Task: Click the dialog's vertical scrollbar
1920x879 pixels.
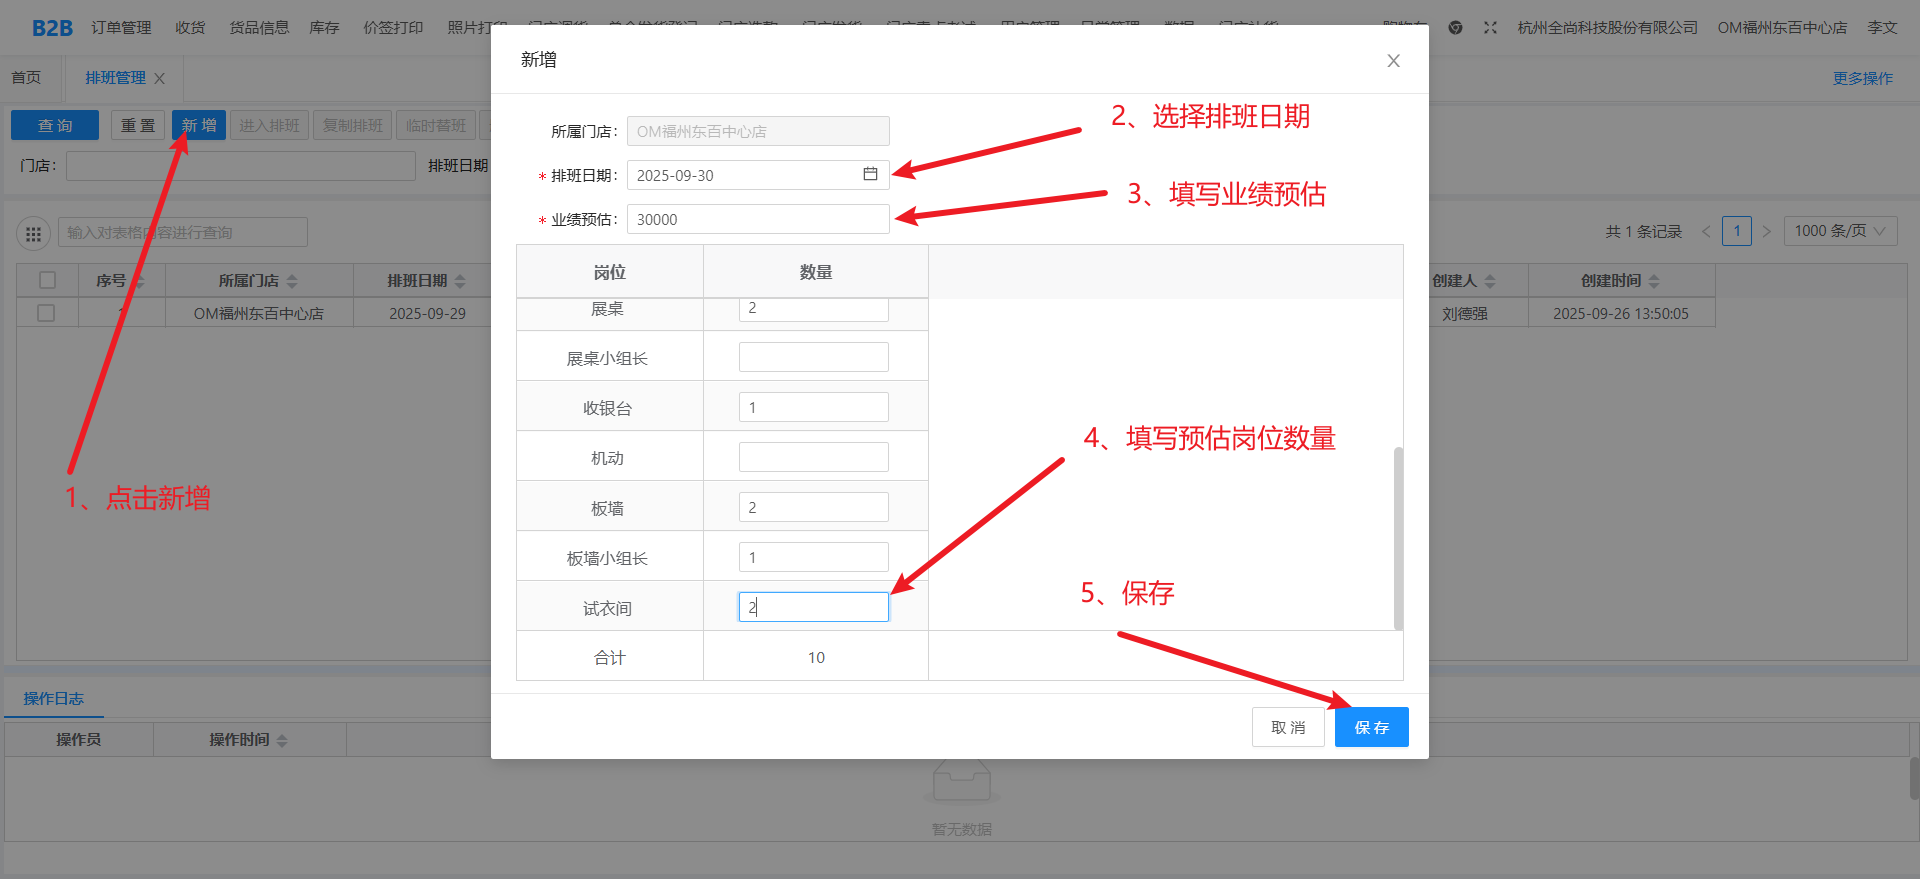Action: (1398, 538)
